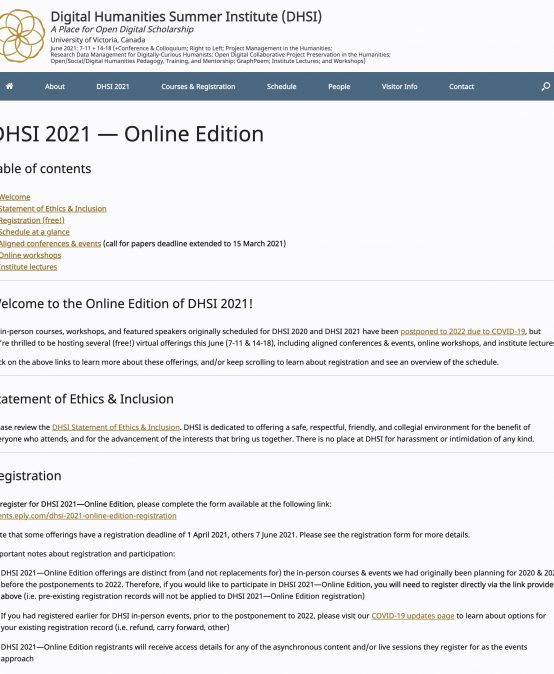This screenshot has height=674, width=554.
Task: Open the About menu
Action: pos(55,86)
